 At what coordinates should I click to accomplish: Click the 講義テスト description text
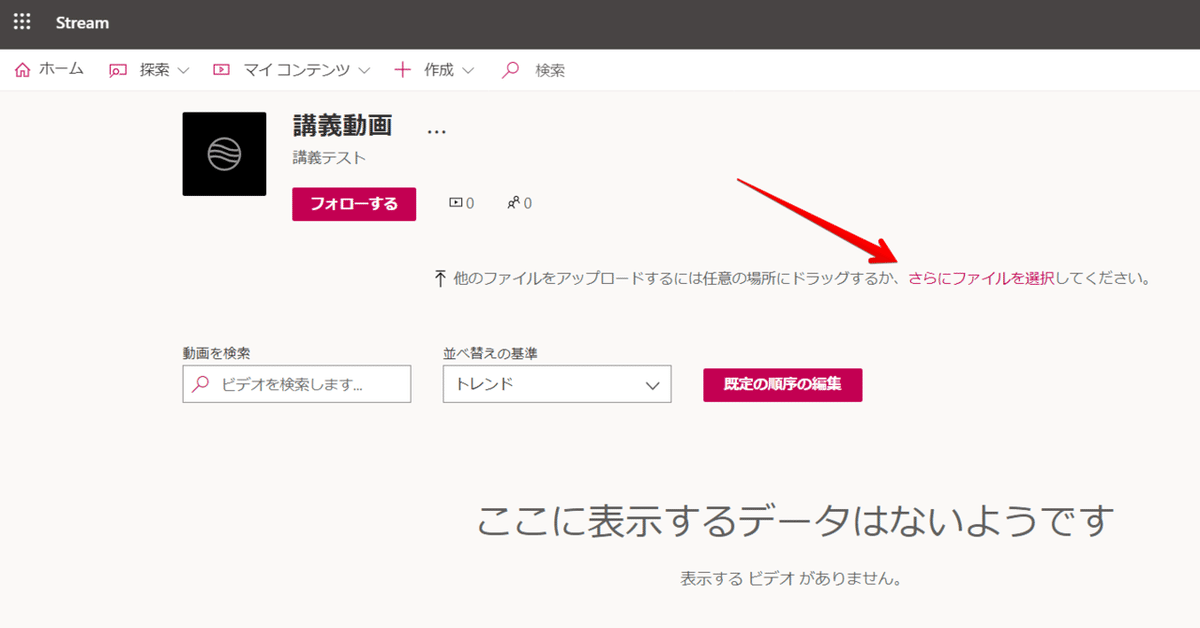329,158
